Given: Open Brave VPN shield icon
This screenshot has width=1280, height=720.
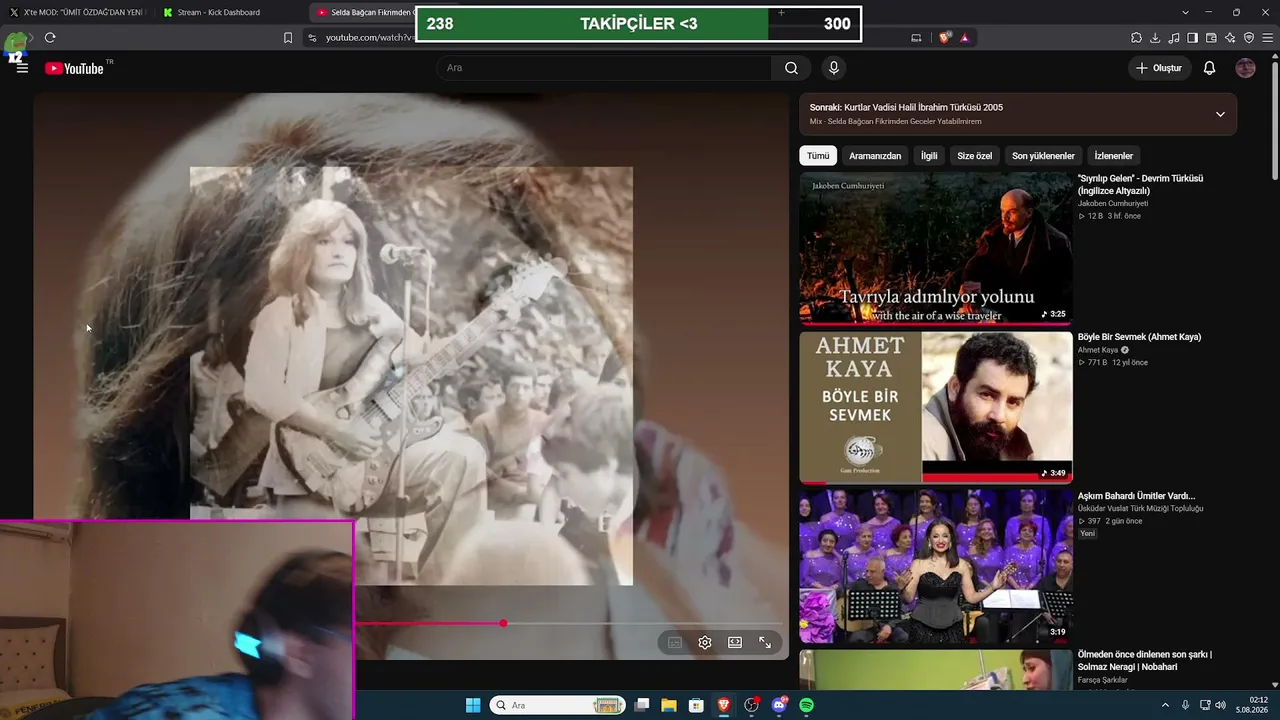Looking at the screenshot, I should point(1249,38).
